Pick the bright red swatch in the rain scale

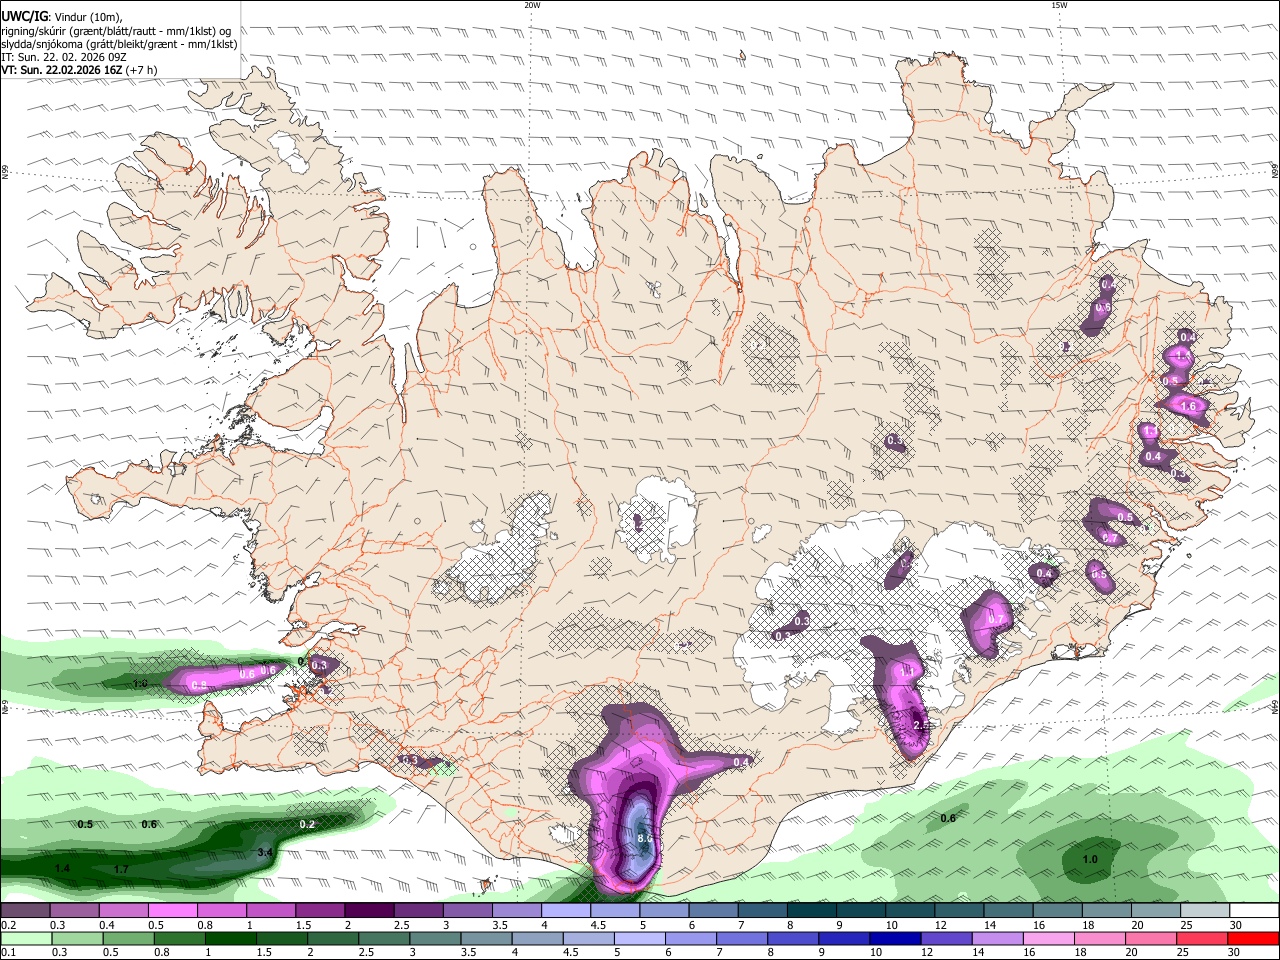(1253, 939)
